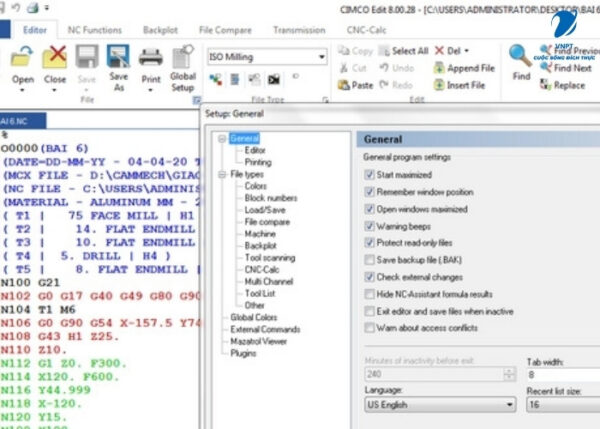
Task: Select Block numbers in setup tree
Action: tap(271, 198)
